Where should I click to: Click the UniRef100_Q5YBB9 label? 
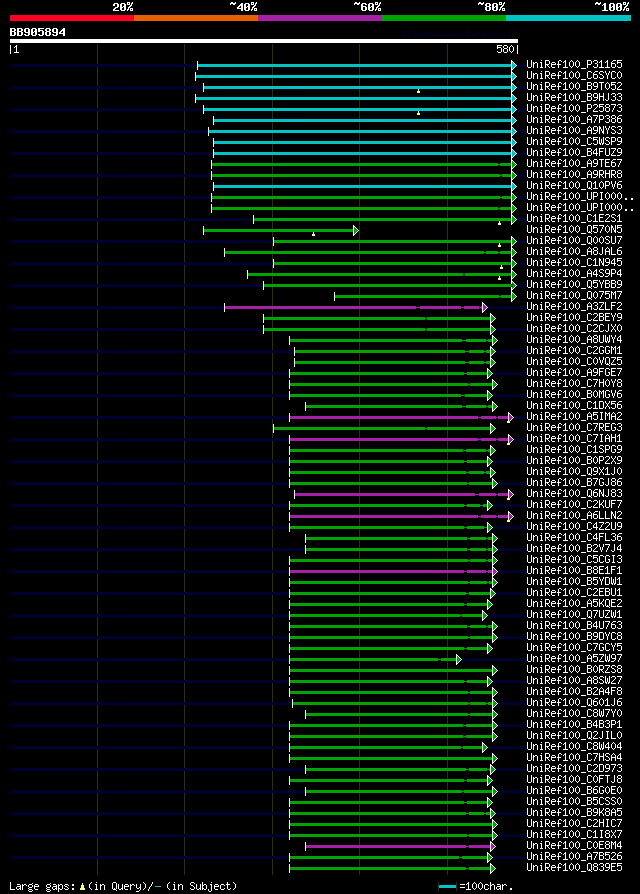coord(574,285)
